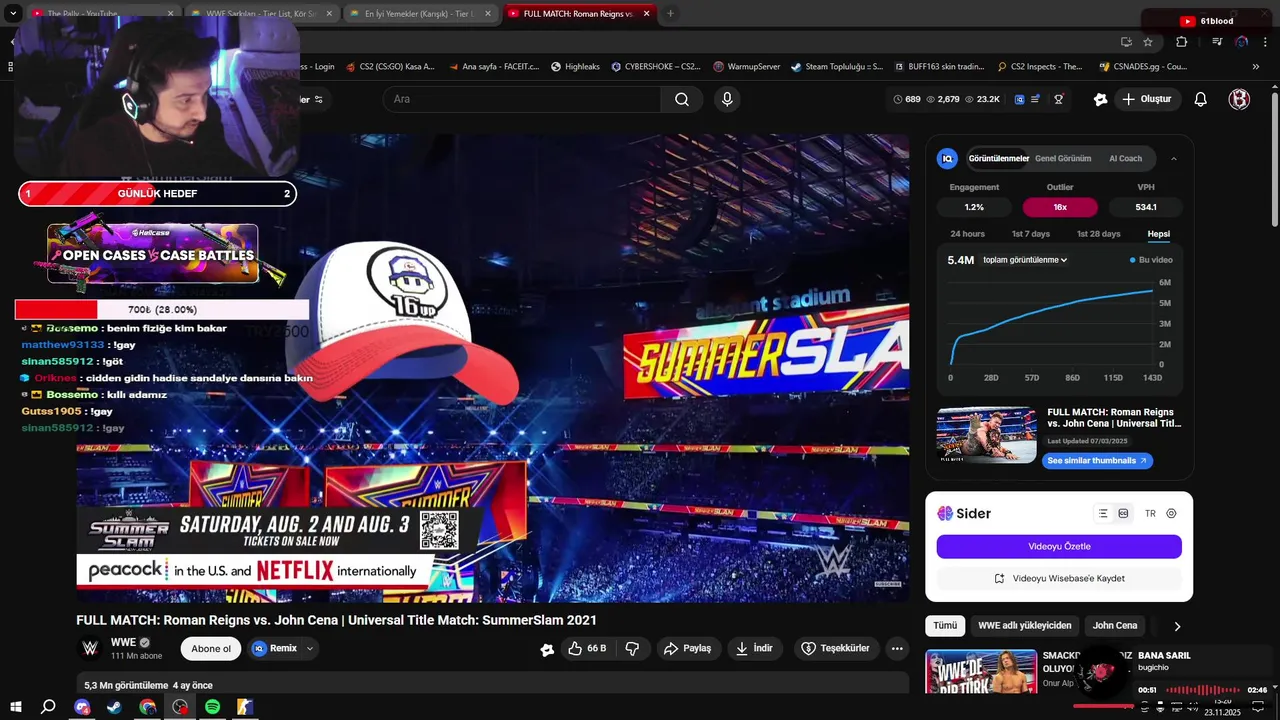Select the Hepsi range

pos(1158,234)
